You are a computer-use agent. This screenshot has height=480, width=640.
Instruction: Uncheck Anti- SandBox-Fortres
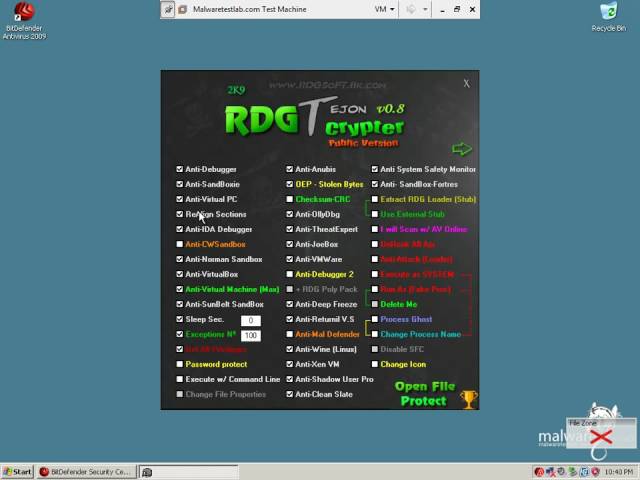(375, 184)
